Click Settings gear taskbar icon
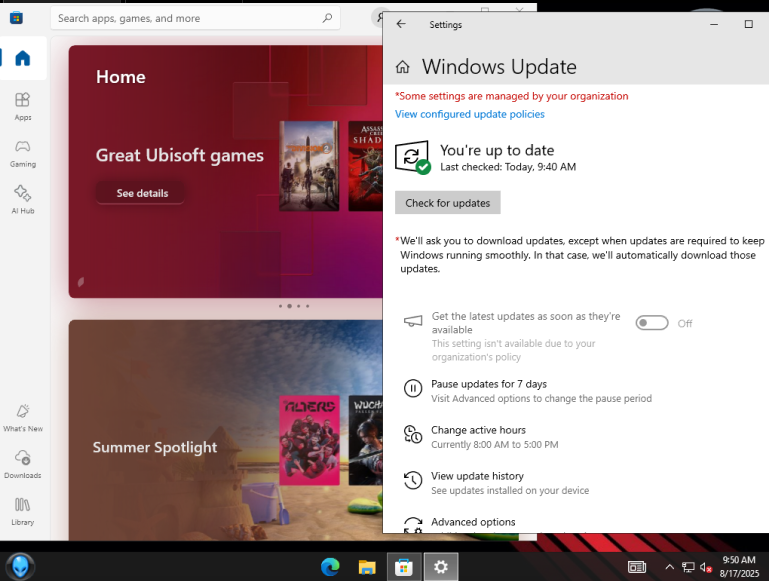 click(441, 567)
